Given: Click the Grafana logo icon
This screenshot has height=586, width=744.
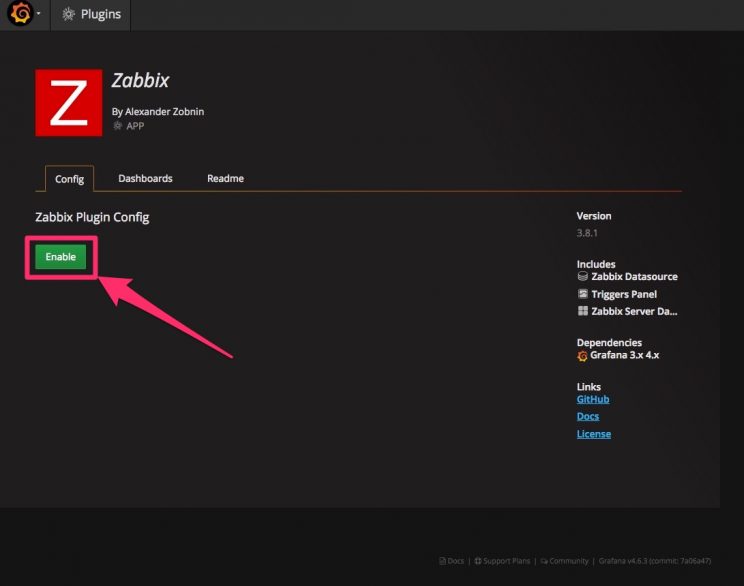Looking at the screenshot, I should tap(19, 14).
